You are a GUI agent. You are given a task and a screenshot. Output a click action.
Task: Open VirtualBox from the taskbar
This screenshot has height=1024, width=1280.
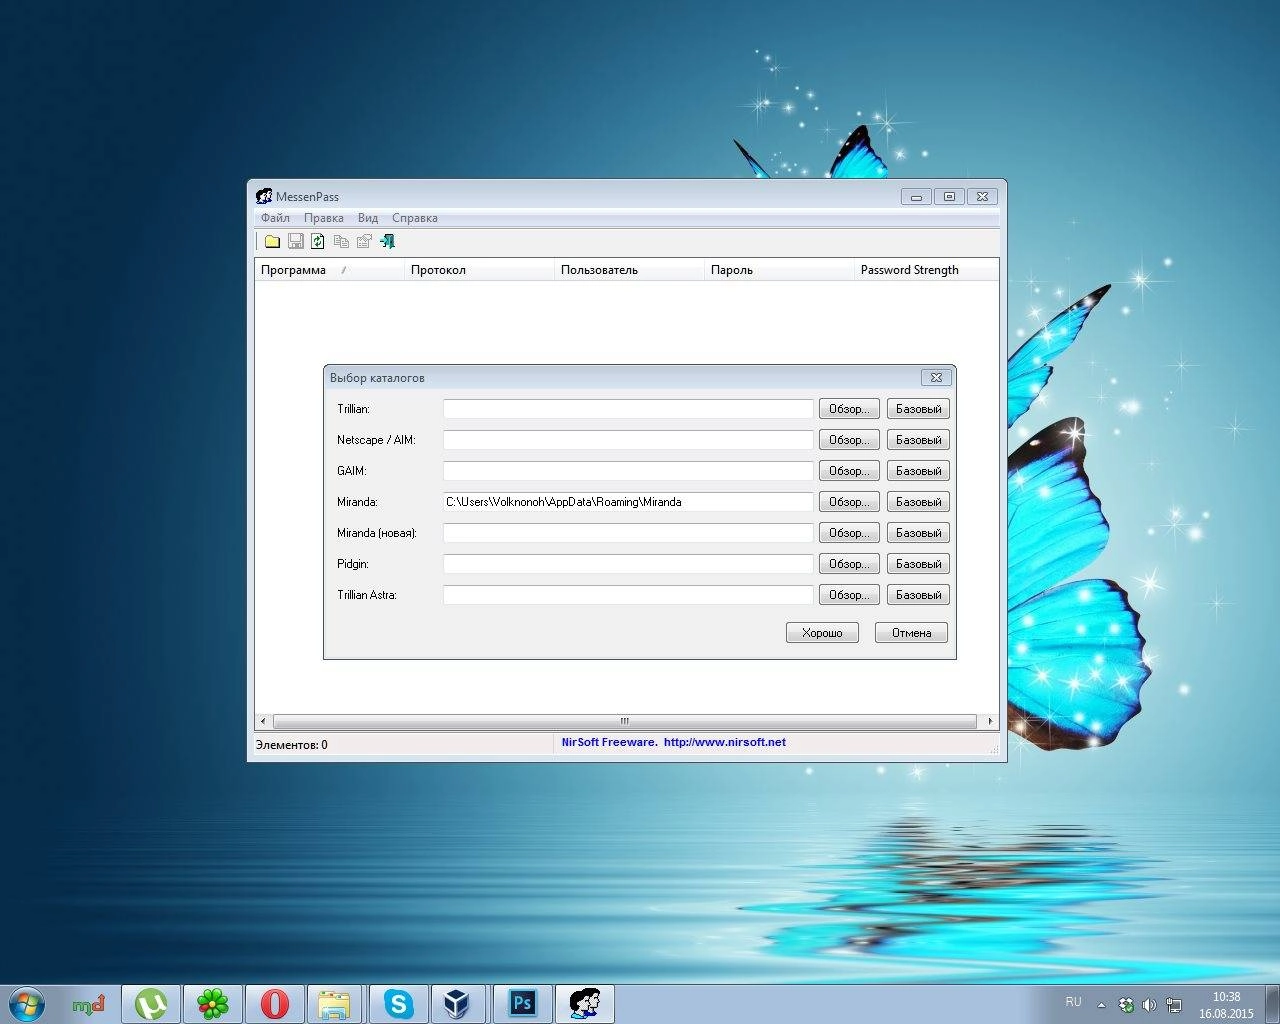tap(458, 1004)
